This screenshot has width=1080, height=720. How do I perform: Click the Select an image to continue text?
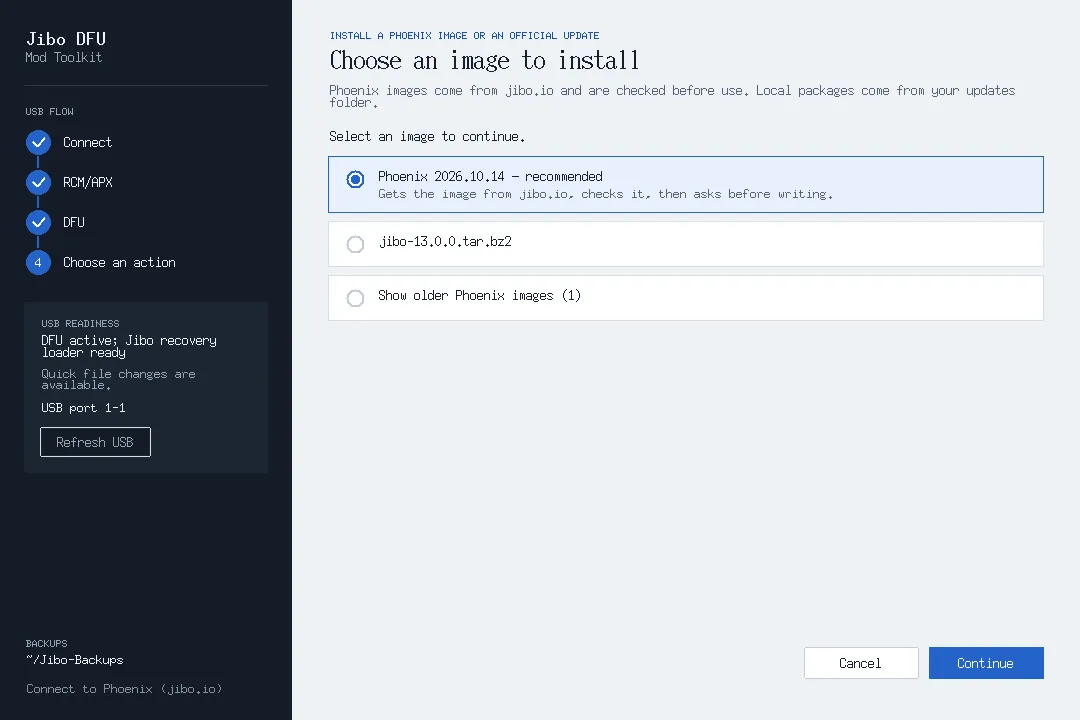pyautogui.click(x=427, y=136)
